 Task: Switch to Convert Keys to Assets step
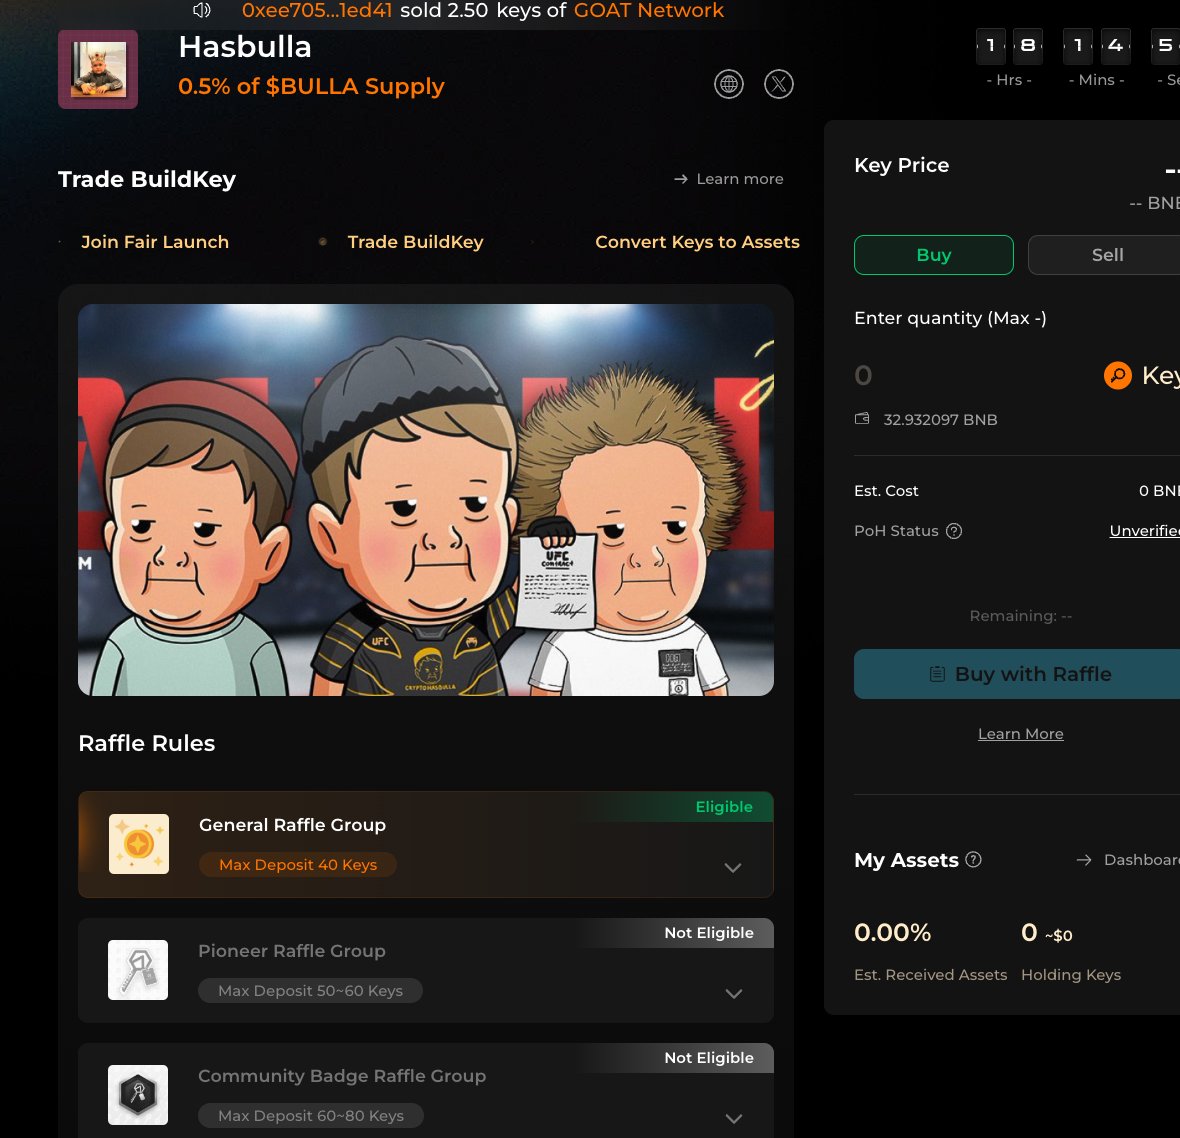(x=697, y=242)
